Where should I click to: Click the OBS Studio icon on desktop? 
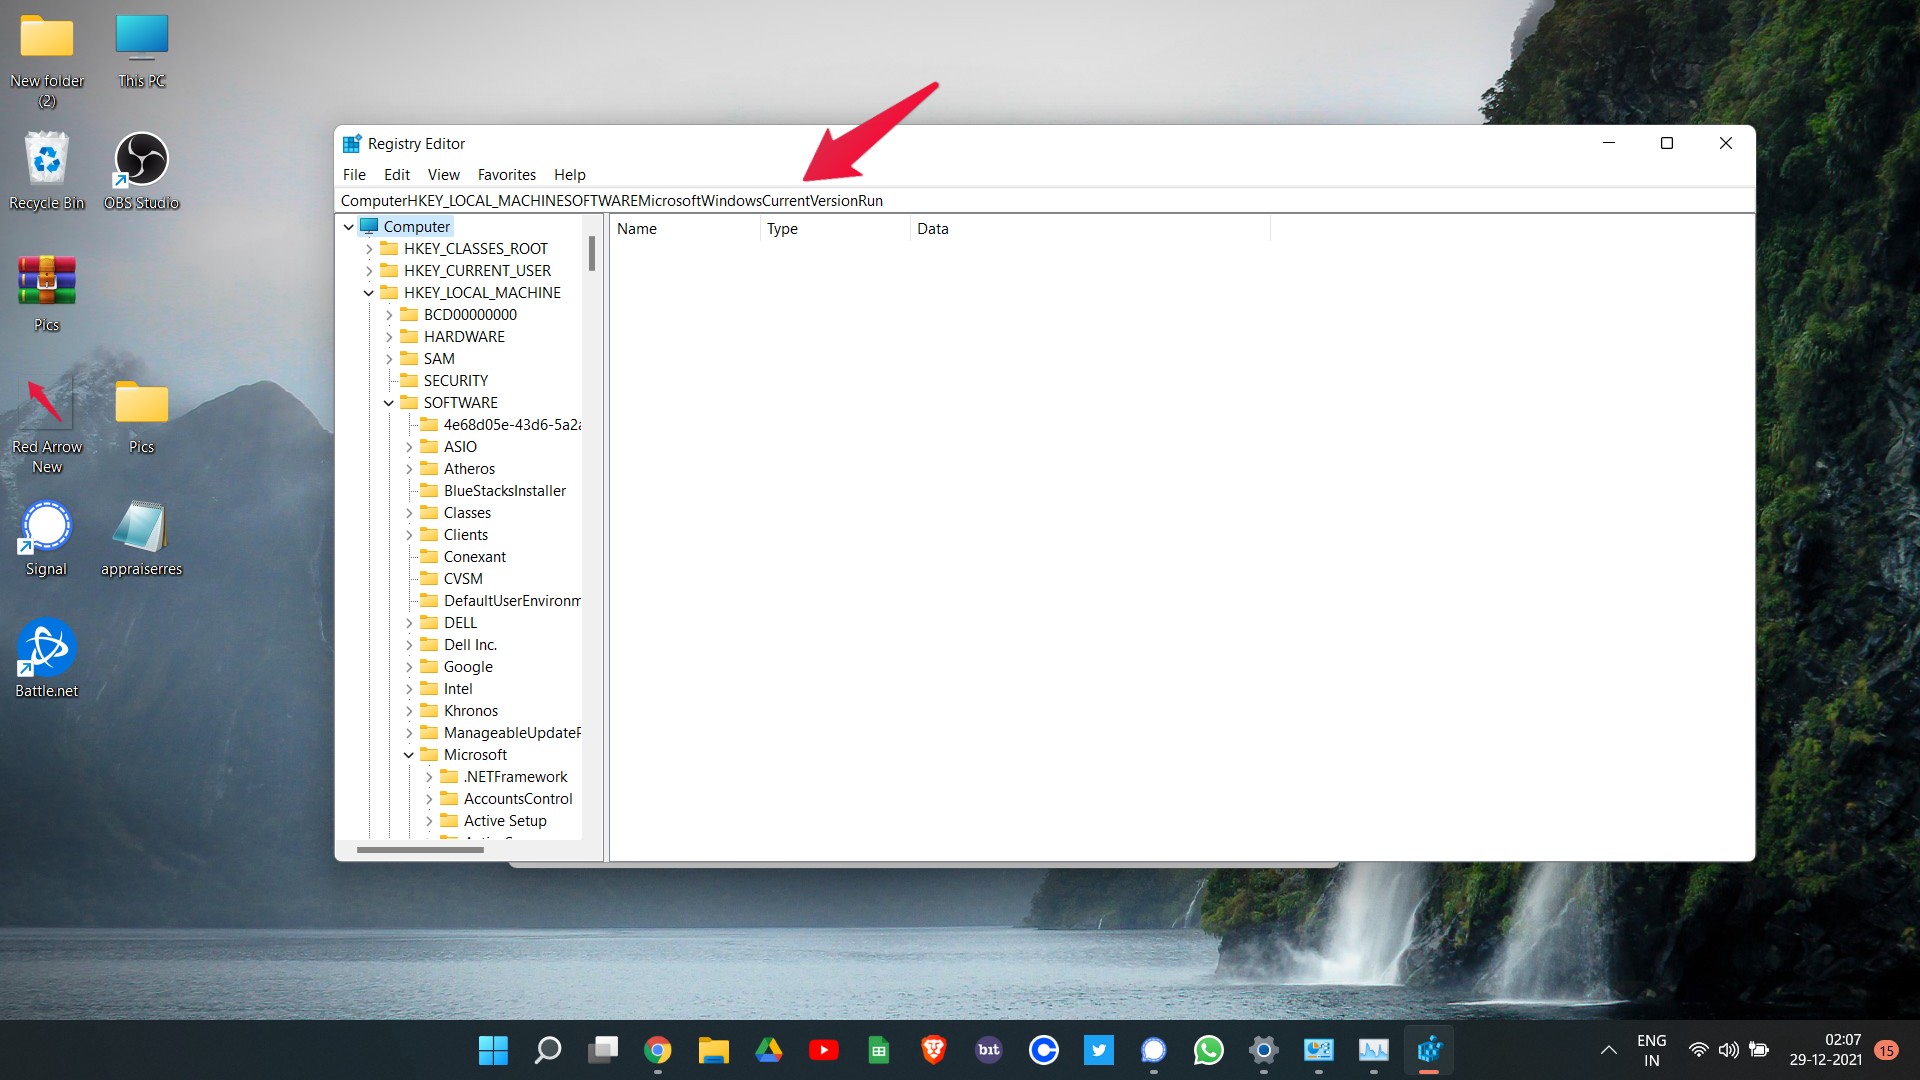pos(141,160)
